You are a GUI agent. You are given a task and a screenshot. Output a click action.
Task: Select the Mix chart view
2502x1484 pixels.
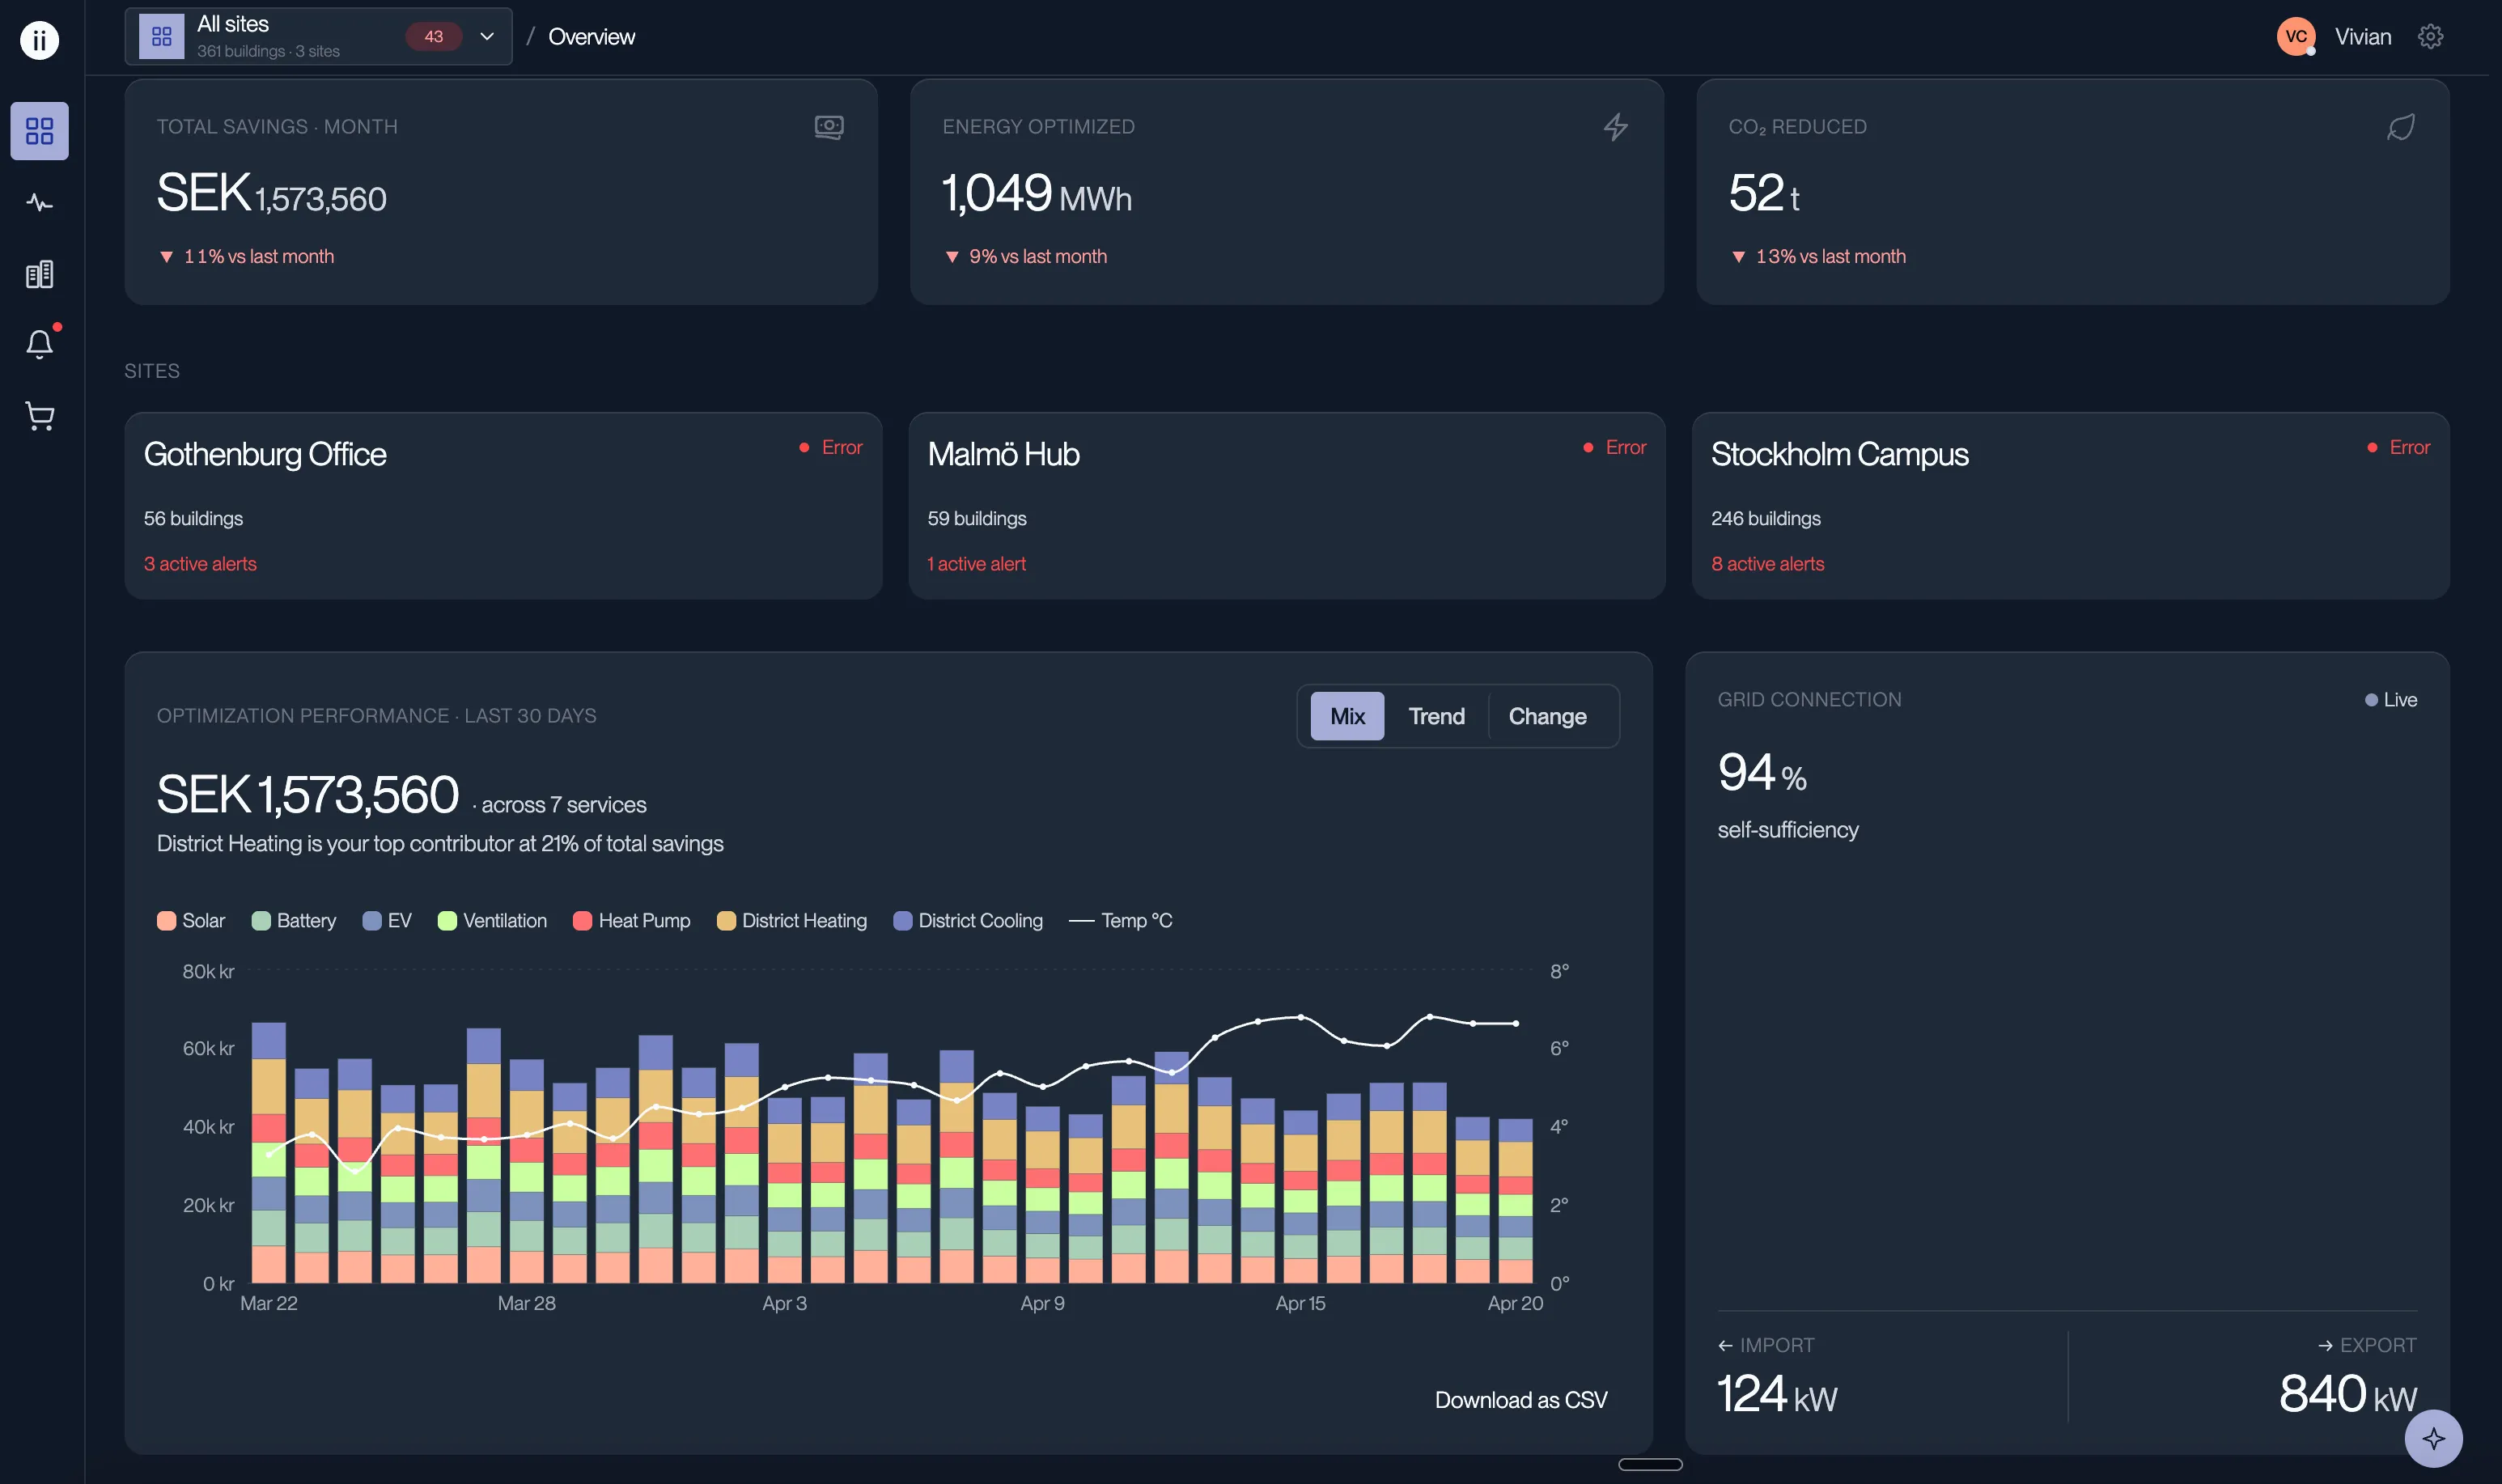(x=1347, y=716)
